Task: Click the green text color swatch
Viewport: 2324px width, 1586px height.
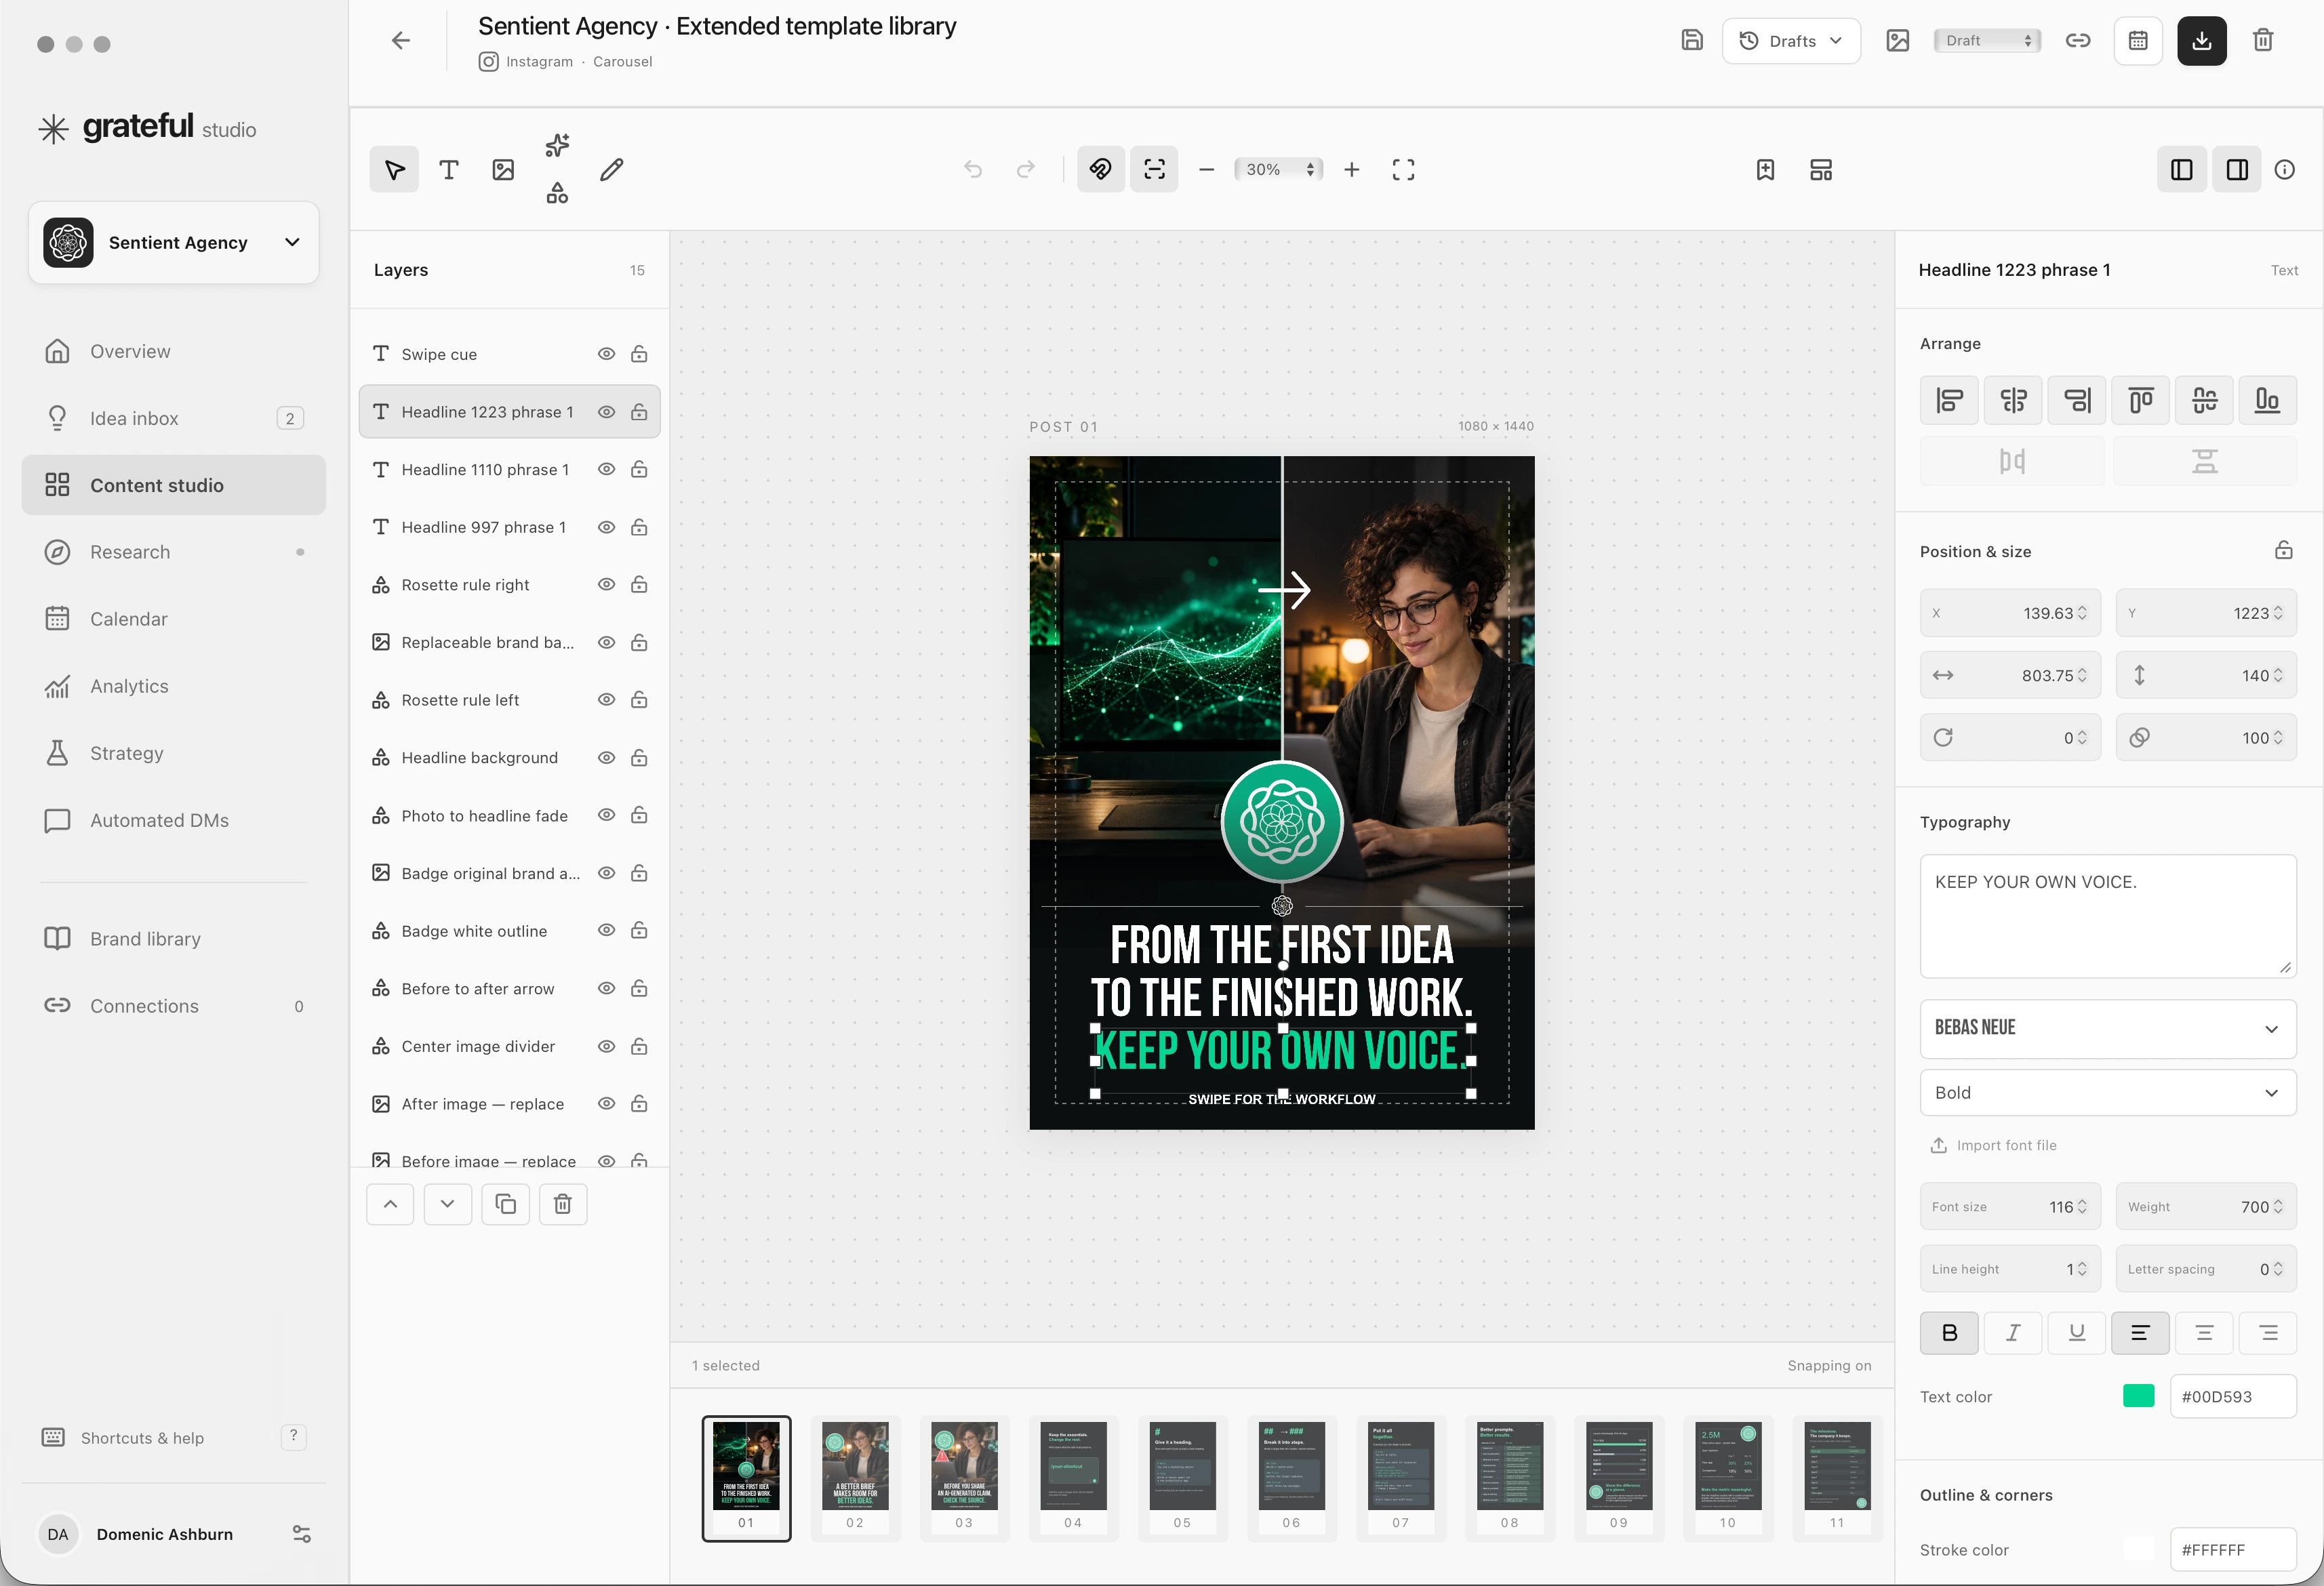Action: pyautogui.click(x=2139, y=1396)
